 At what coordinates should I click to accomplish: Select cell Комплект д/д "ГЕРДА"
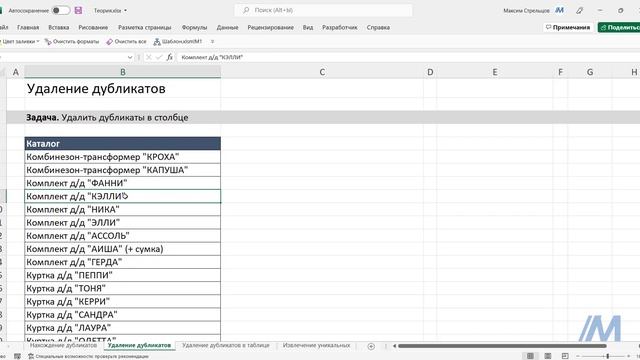coord(122,262)
